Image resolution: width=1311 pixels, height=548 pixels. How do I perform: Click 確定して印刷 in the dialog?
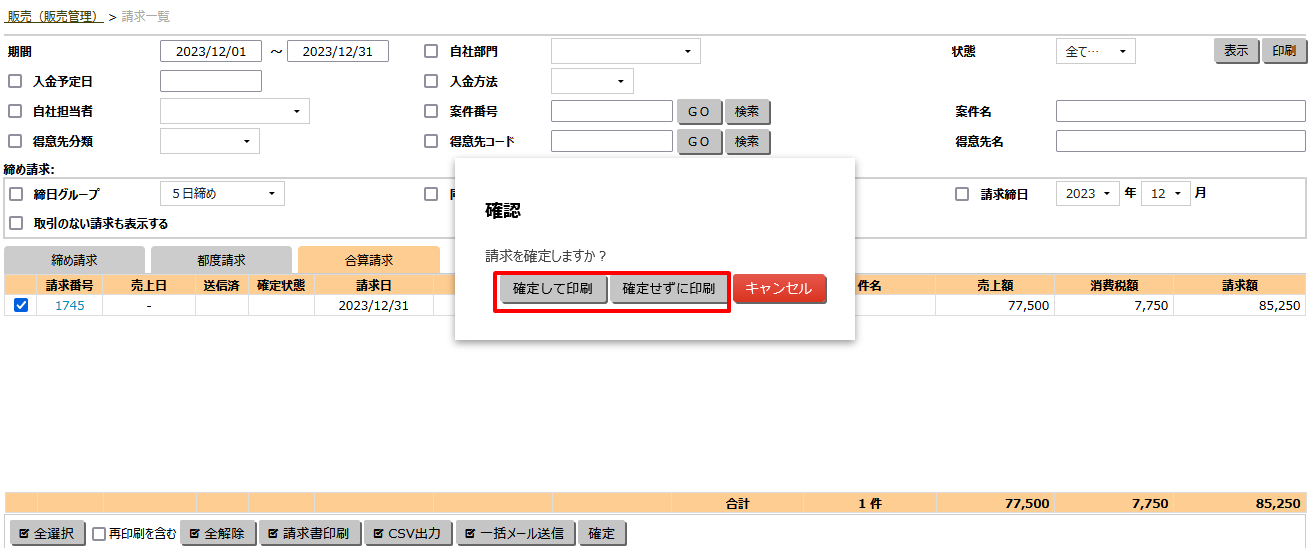[552, 289]
